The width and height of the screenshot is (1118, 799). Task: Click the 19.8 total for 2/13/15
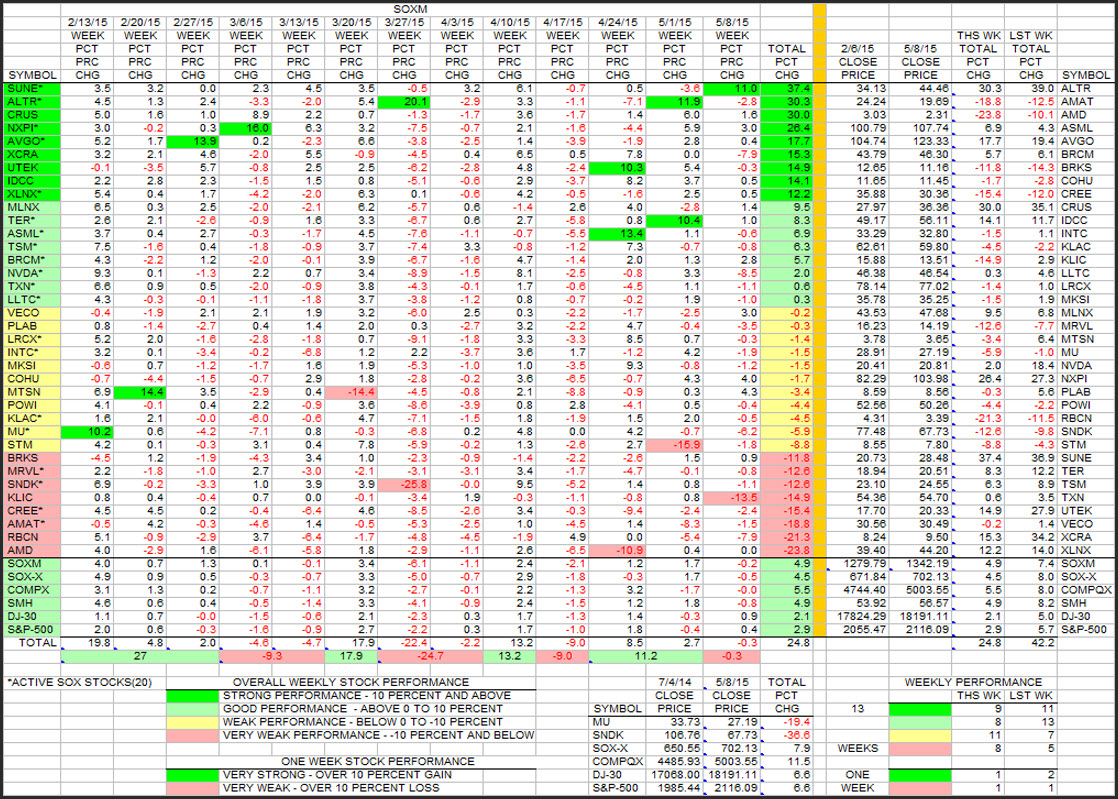[99, 643]
